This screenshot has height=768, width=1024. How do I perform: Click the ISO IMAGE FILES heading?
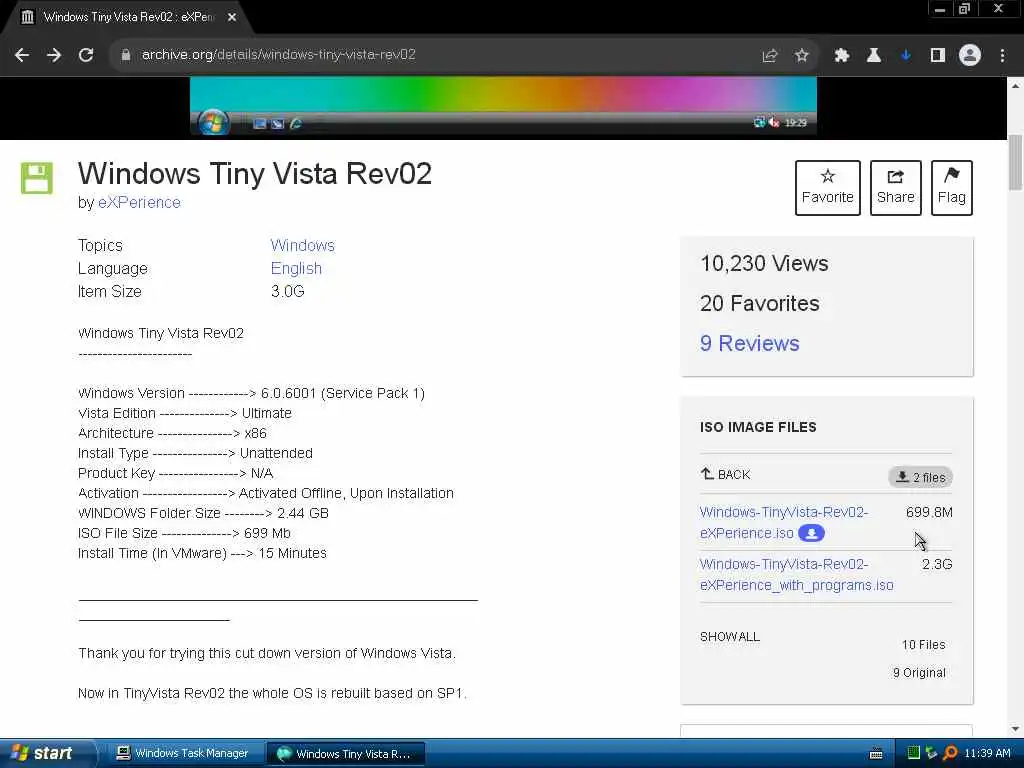(758, 427)
